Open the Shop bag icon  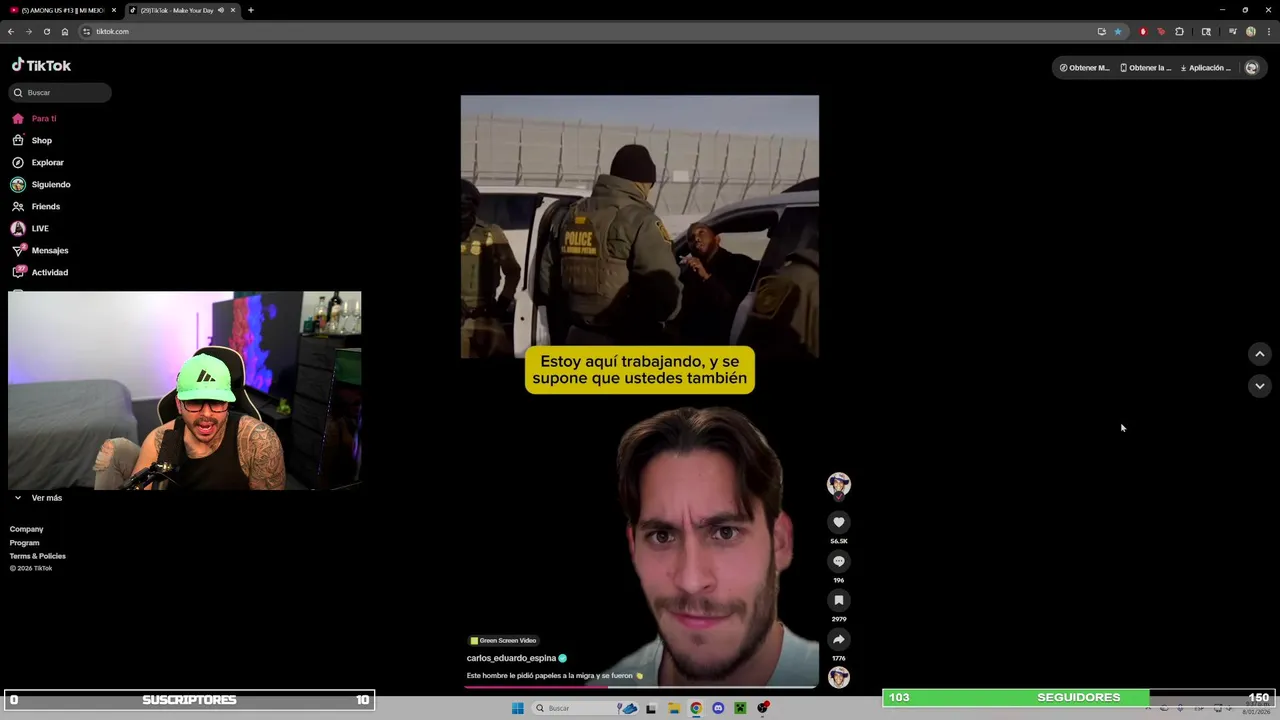18,140
